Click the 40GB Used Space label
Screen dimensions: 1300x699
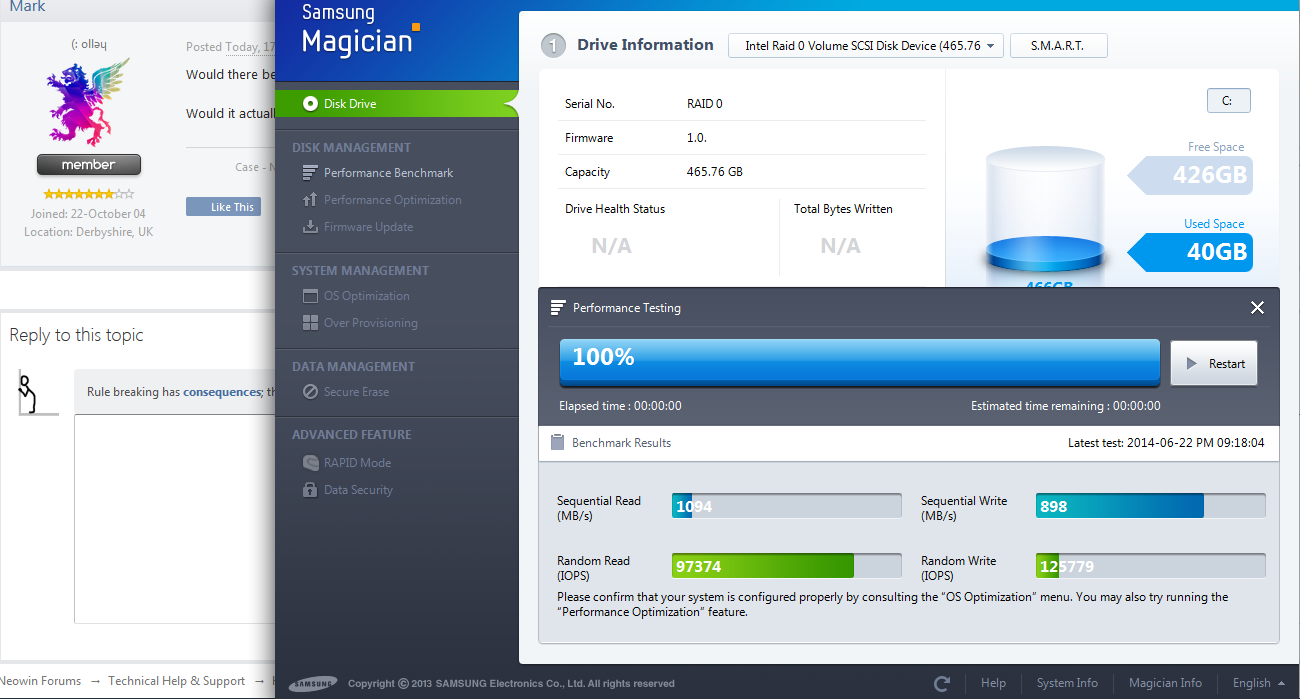pyautogui.click(x=1190, y=252)
